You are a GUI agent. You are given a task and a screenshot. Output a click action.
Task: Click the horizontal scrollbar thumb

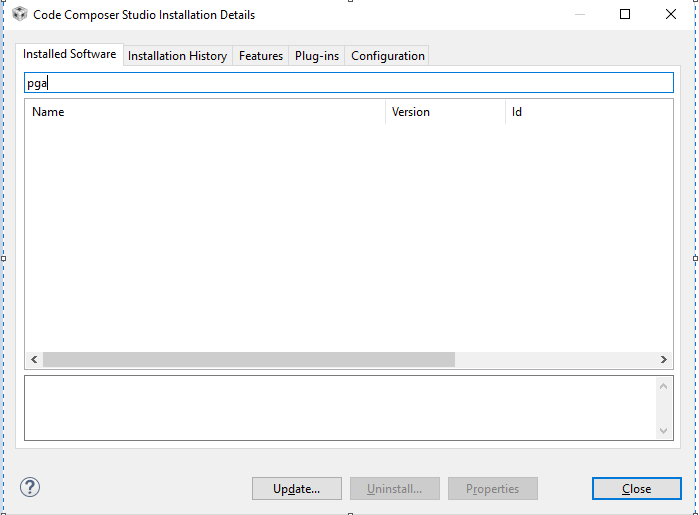pos(249,359)
